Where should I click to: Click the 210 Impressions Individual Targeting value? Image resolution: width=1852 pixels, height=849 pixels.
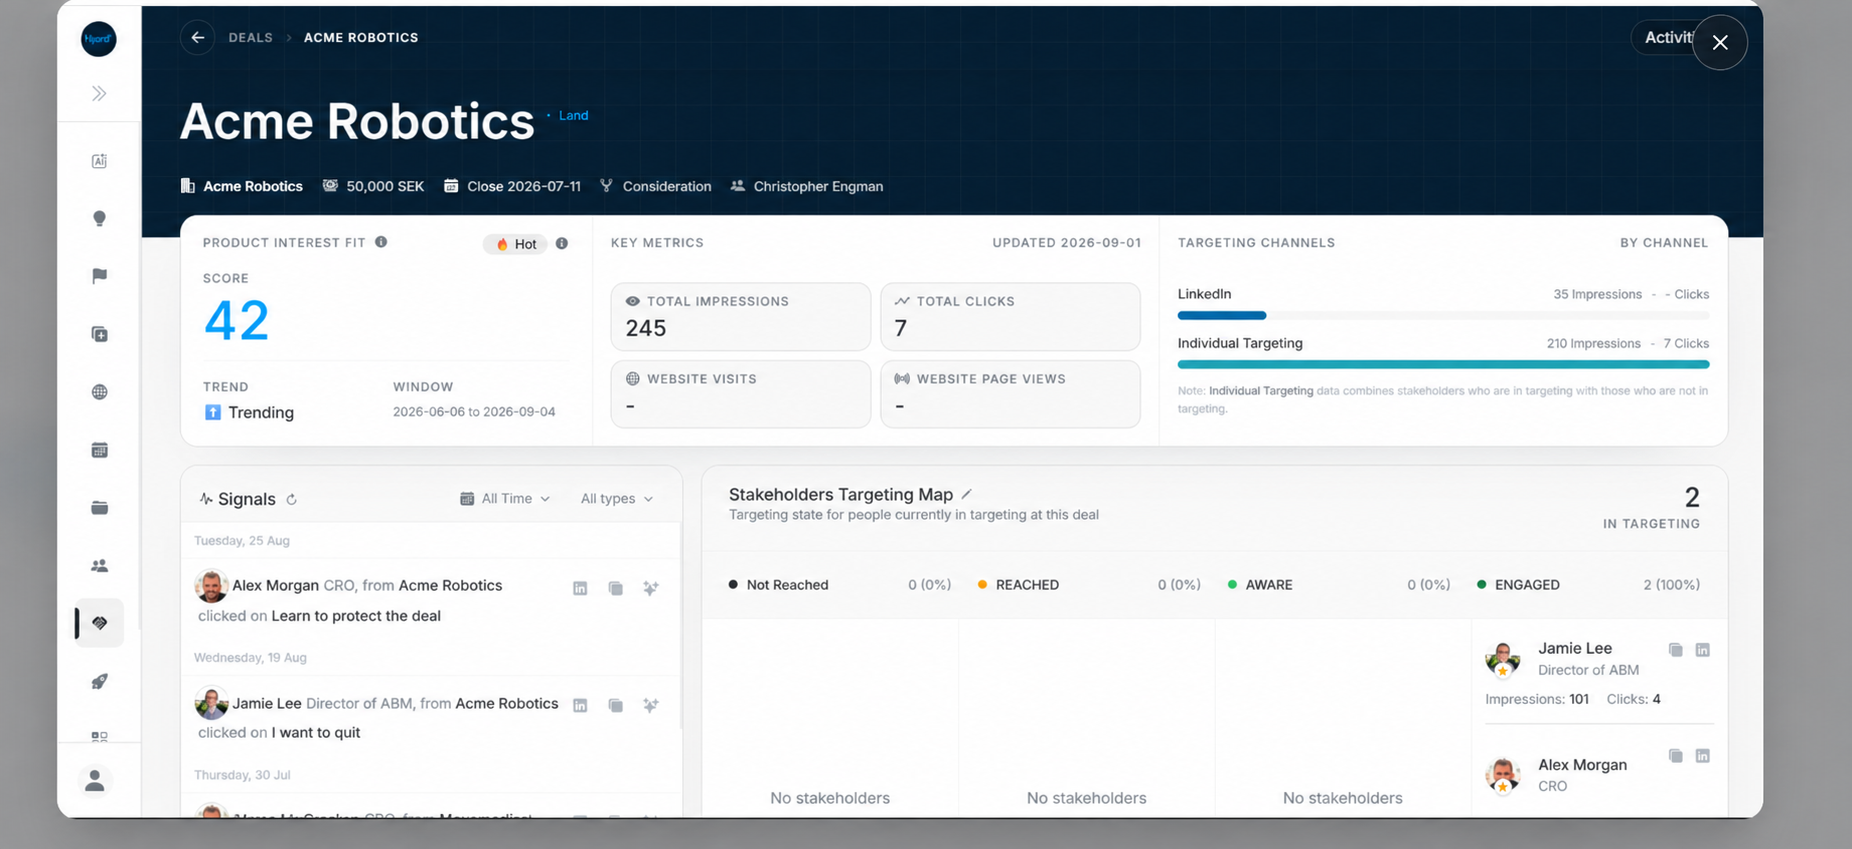[x=1594, y=343]
